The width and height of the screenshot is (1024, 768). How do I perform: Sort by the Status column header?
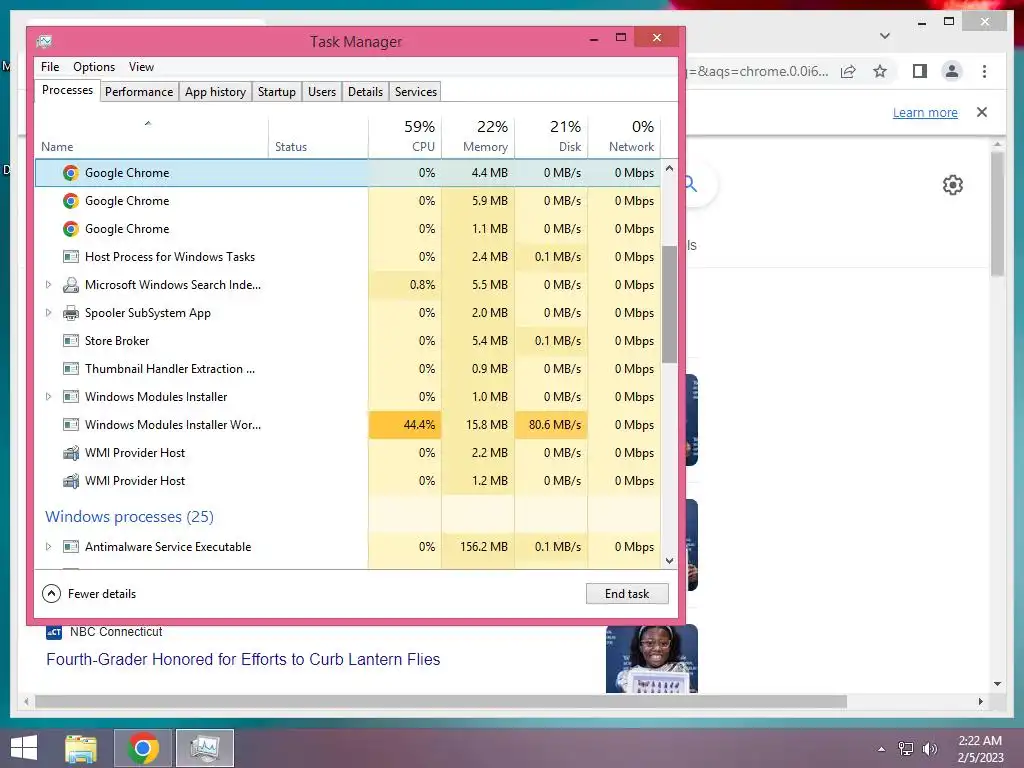[318, 137]
